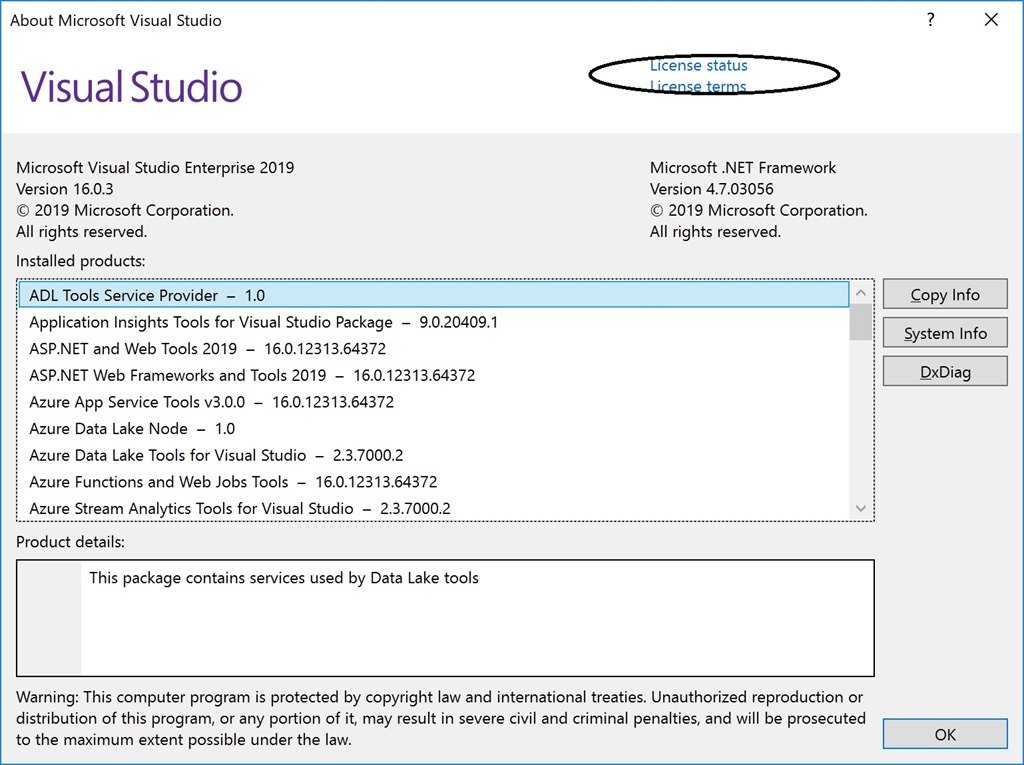
Task: Select Azure Functions and Web Jobs Tools
Action: (434, 481)
